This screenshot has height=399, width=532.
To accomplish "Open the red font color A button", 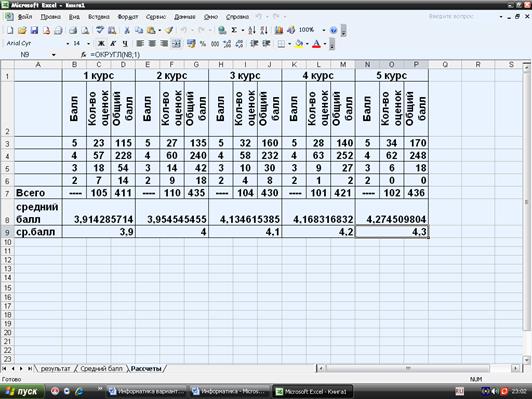I will (x=316, y=44).
